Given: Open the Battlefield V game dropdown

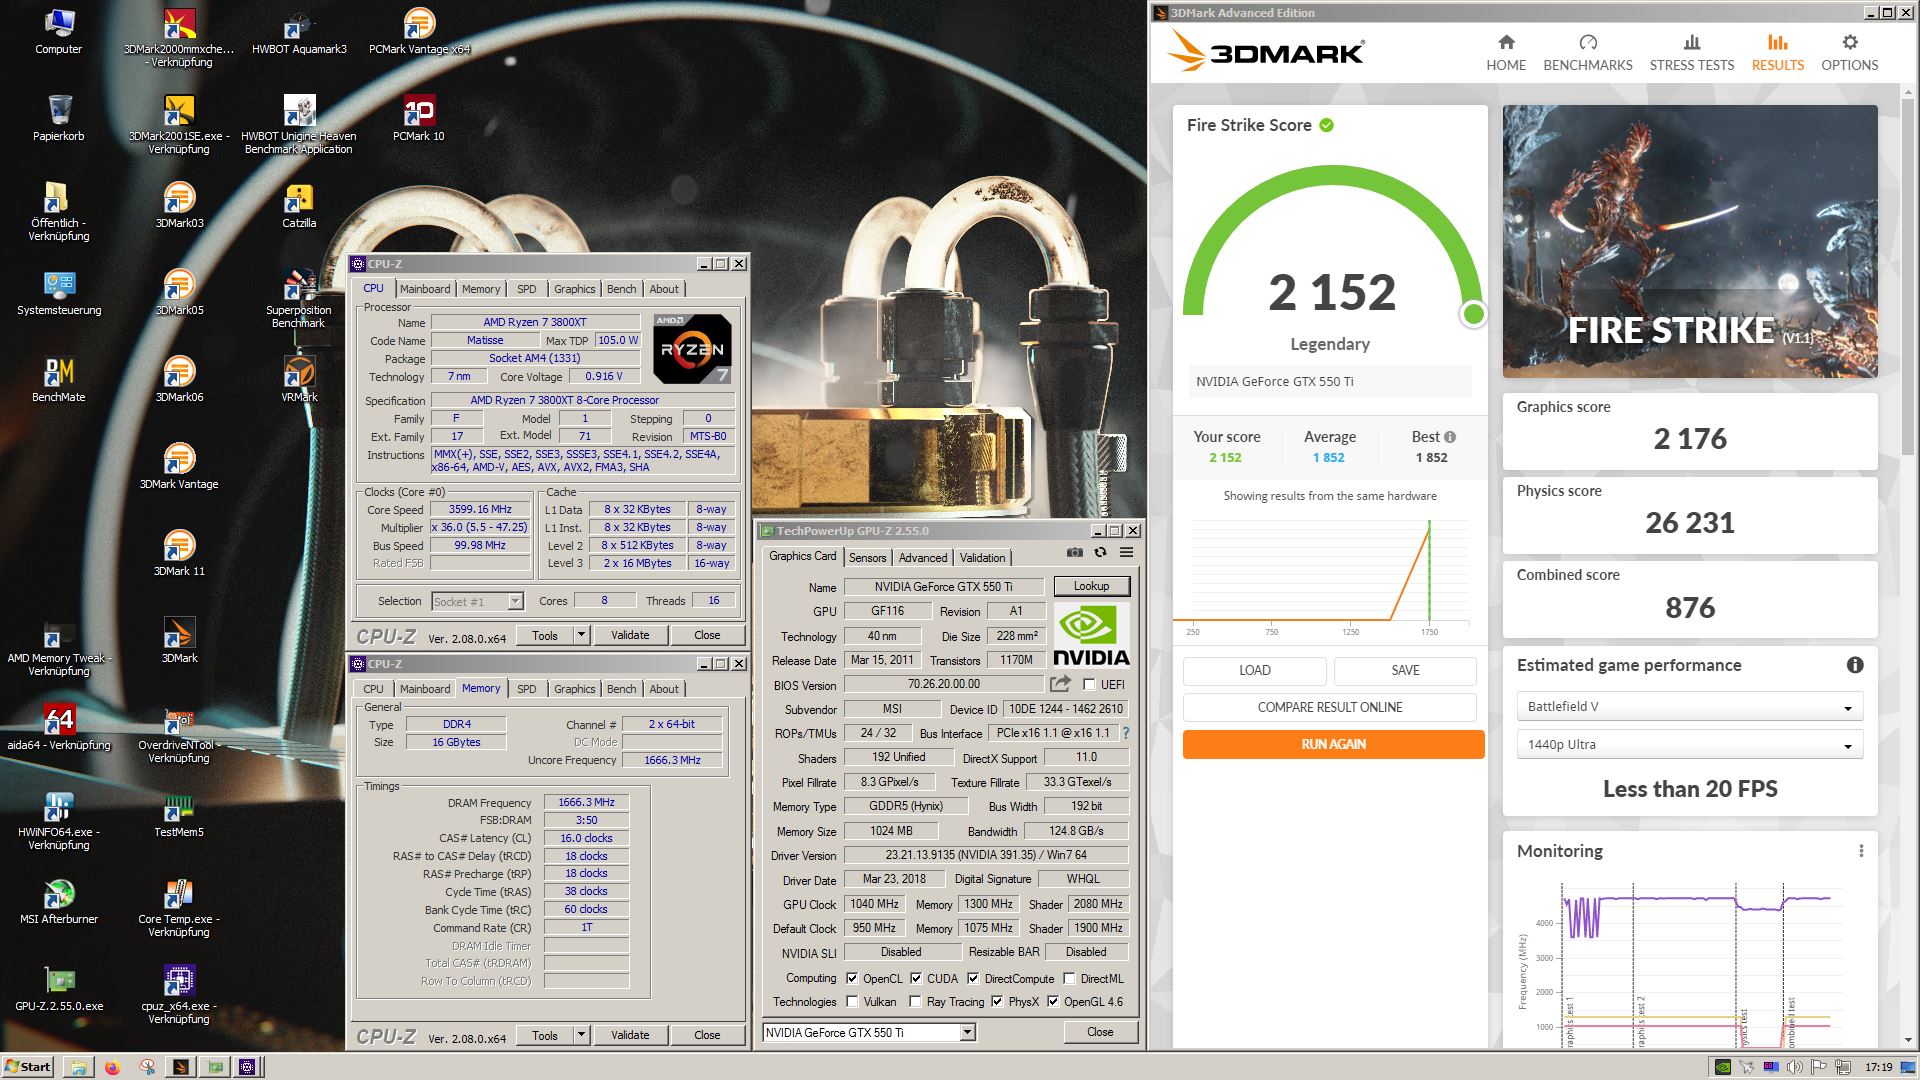Looking at the screenshot, I should point(1689,706).
